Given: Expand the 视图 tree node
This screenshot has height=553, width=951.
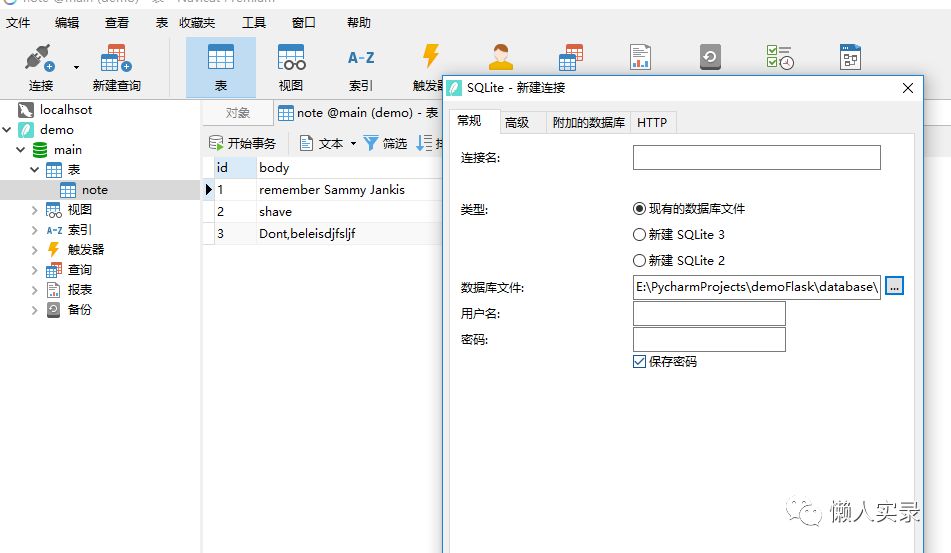Looking at the screenshot, I should pyautogui.click(x=35, y=210).
